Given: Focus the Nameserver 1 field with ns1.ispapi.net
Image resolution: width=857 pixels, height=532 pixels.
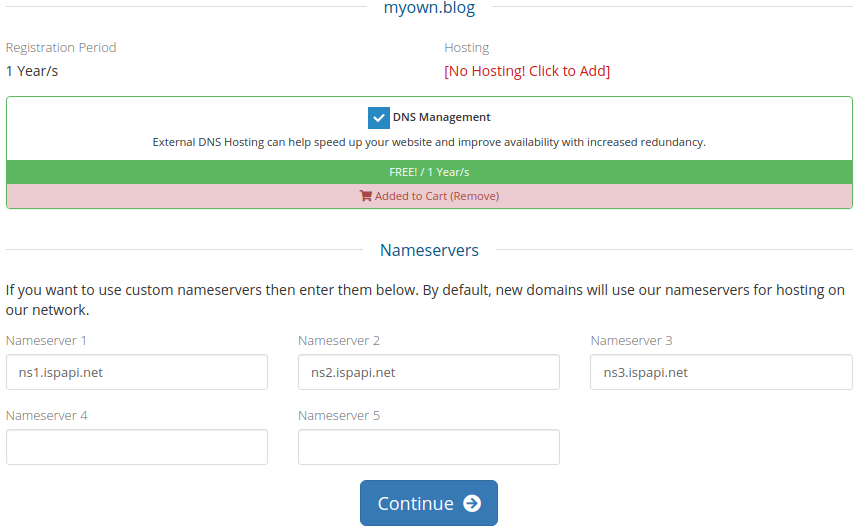Looking at the screenshot, I should click(137, 372).
